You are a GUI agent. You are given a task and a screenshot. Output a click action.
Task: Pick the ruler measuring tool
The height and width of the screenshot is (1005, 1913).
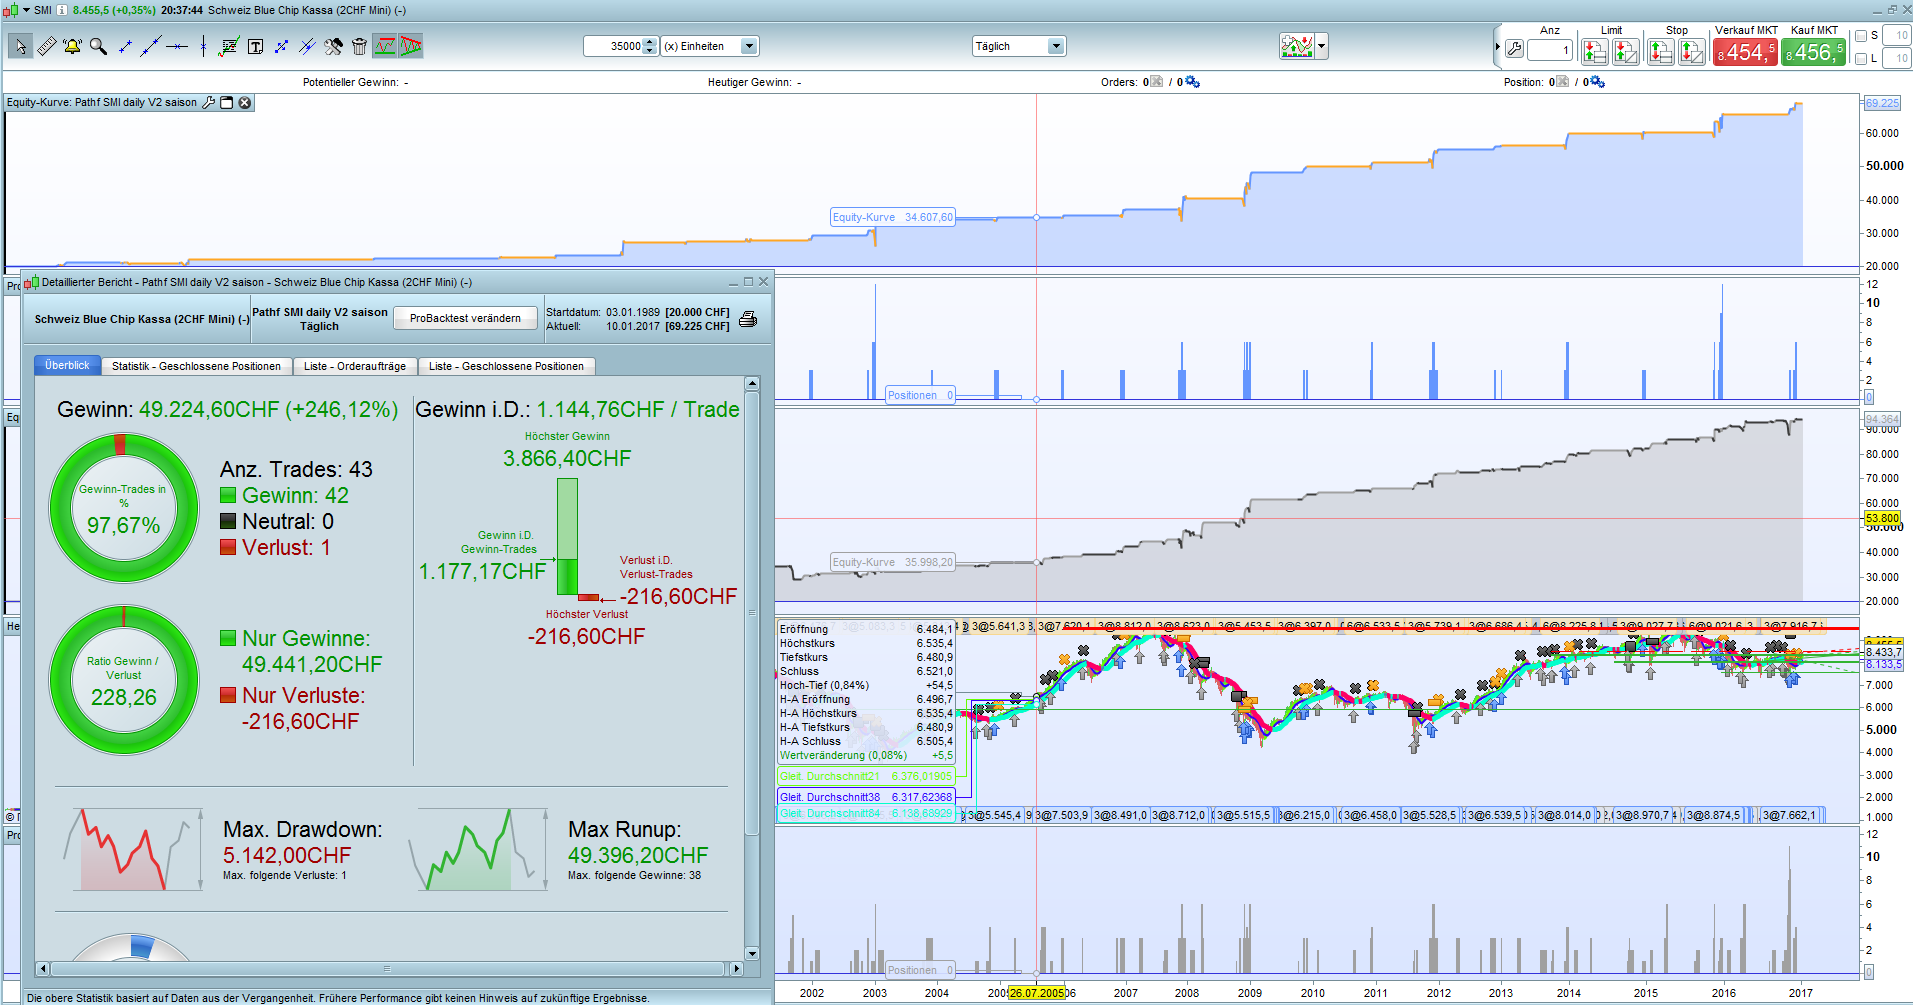[46, 46]
